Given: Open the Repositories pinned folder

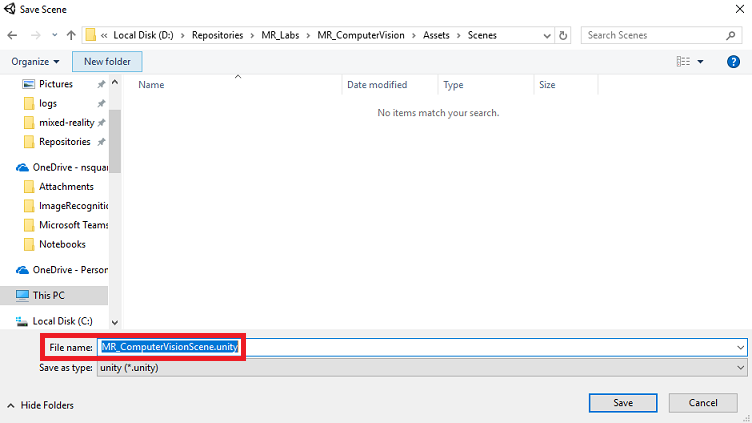Looking at the screenshot, I should click(x=65, y=141).
